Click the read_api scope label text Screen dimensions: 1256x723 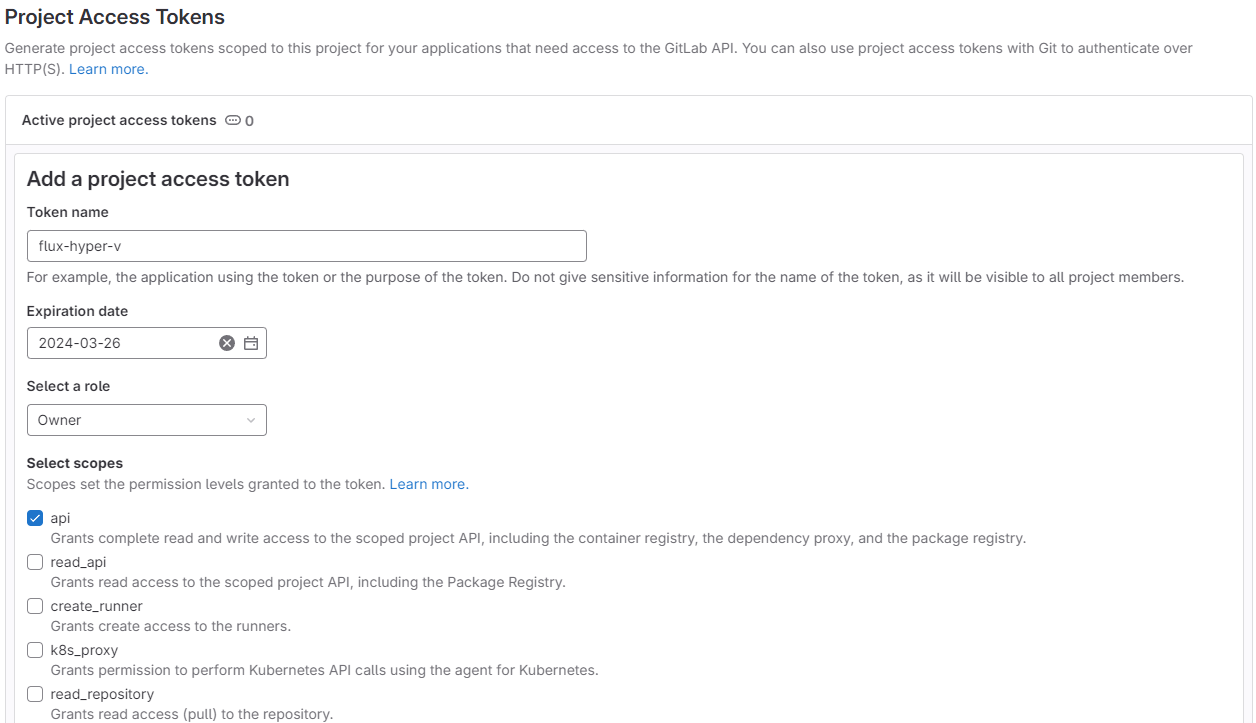(x=78, y=562)
